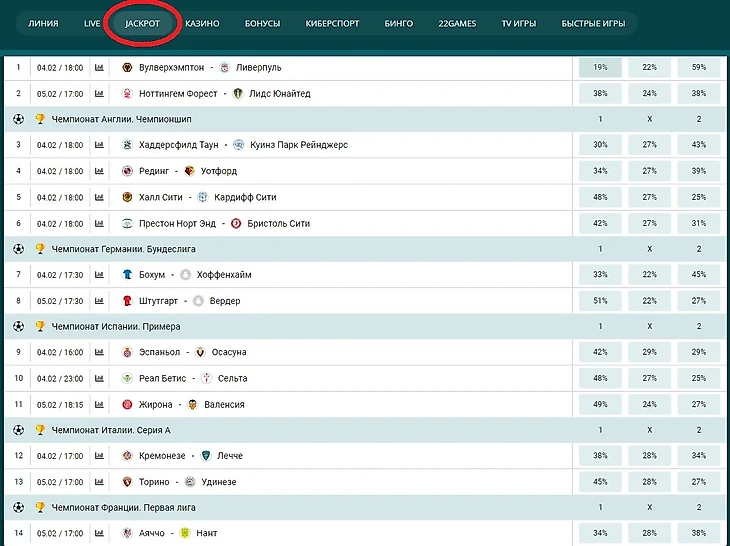This screenshot has width=730, height=546.
Task: Pick draw 24% for Ноттингем Форест - Лидс
Action: [x=649, y=94]
